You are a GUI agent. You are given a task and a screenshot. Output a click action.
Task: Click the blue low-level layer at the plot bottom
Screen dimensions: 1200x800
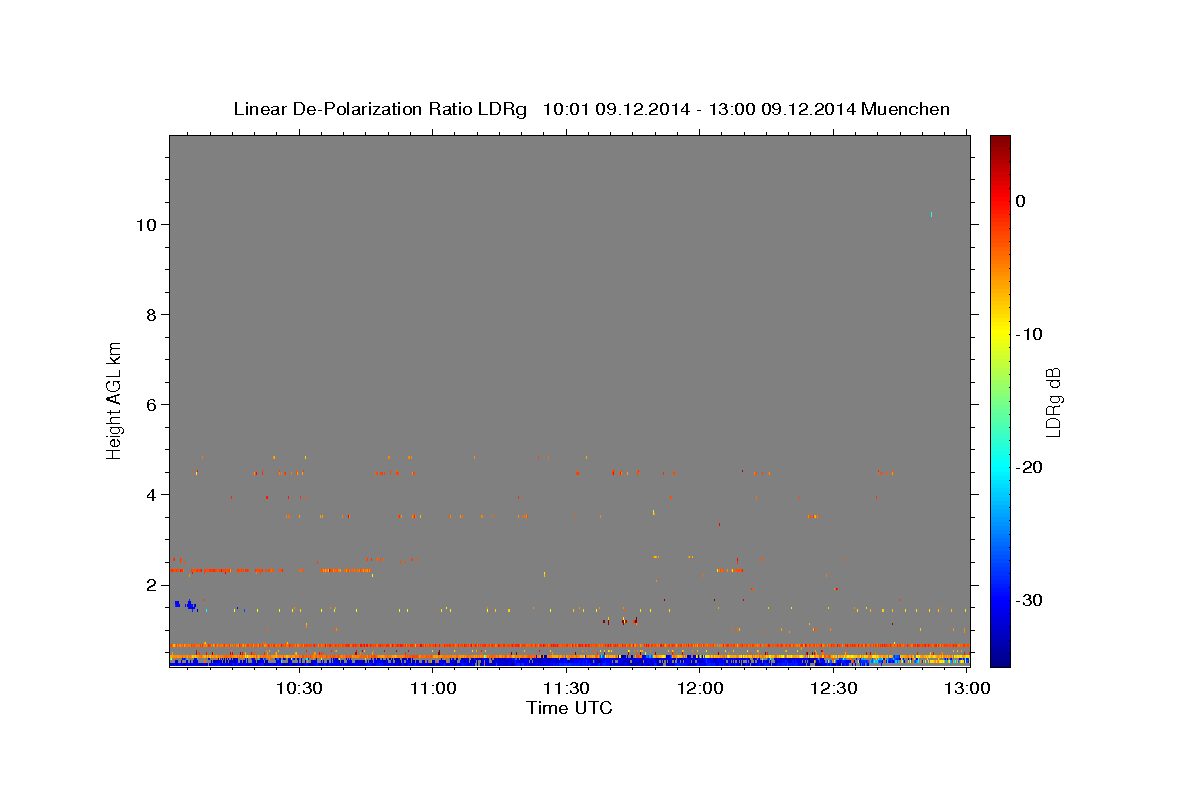(x=569, y=661)
